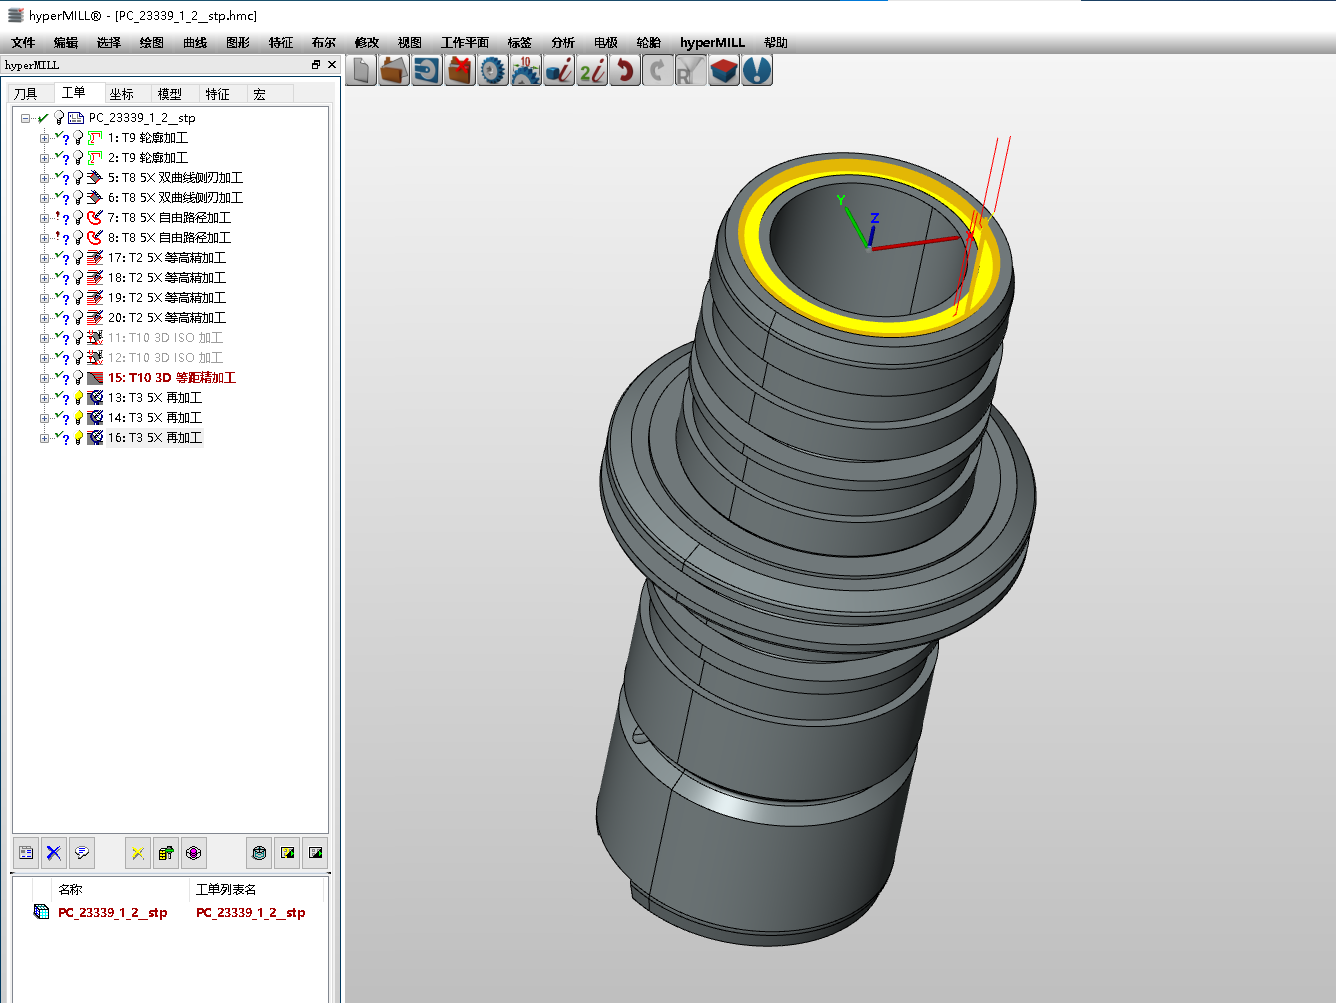Float the hyperMILL panel via restore icon
1336x1003 pixels.
coord(316,65)
